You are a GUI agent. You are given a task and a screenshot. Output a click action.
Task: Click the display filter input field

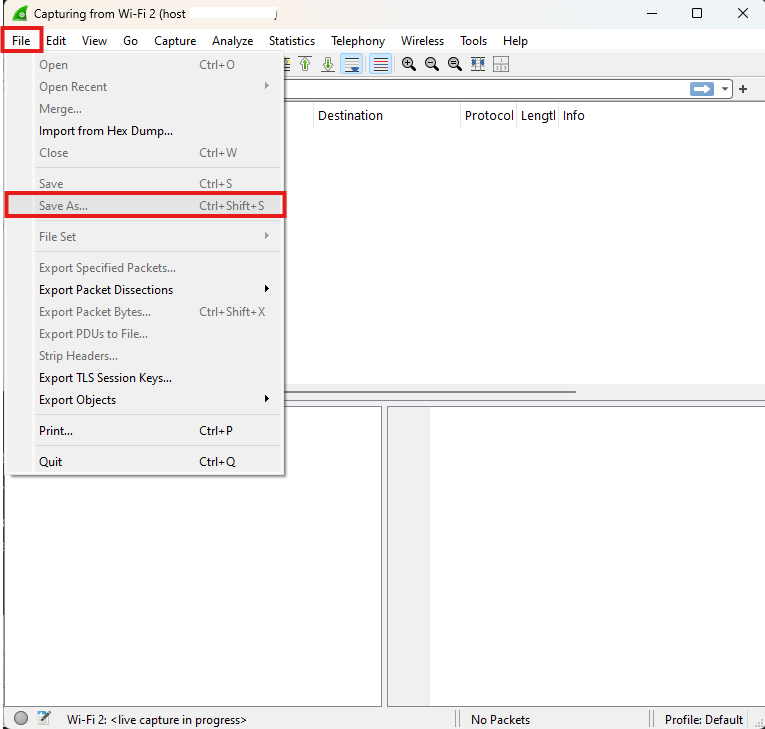point(485,89)
